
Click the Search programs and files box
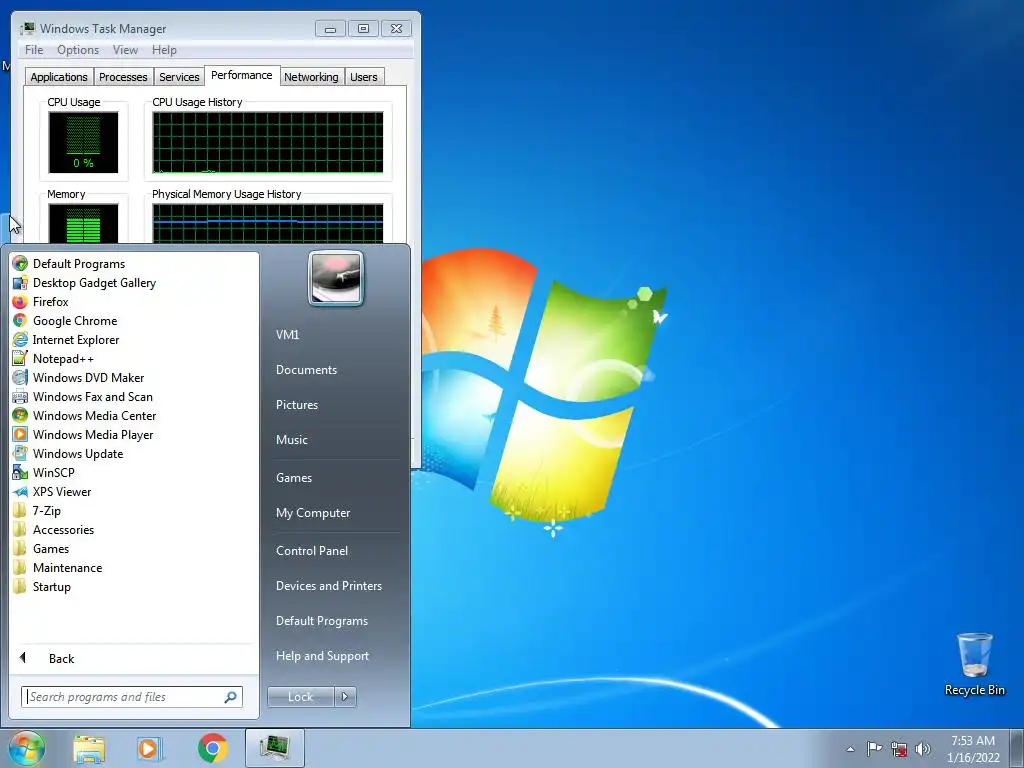[131, 697]
